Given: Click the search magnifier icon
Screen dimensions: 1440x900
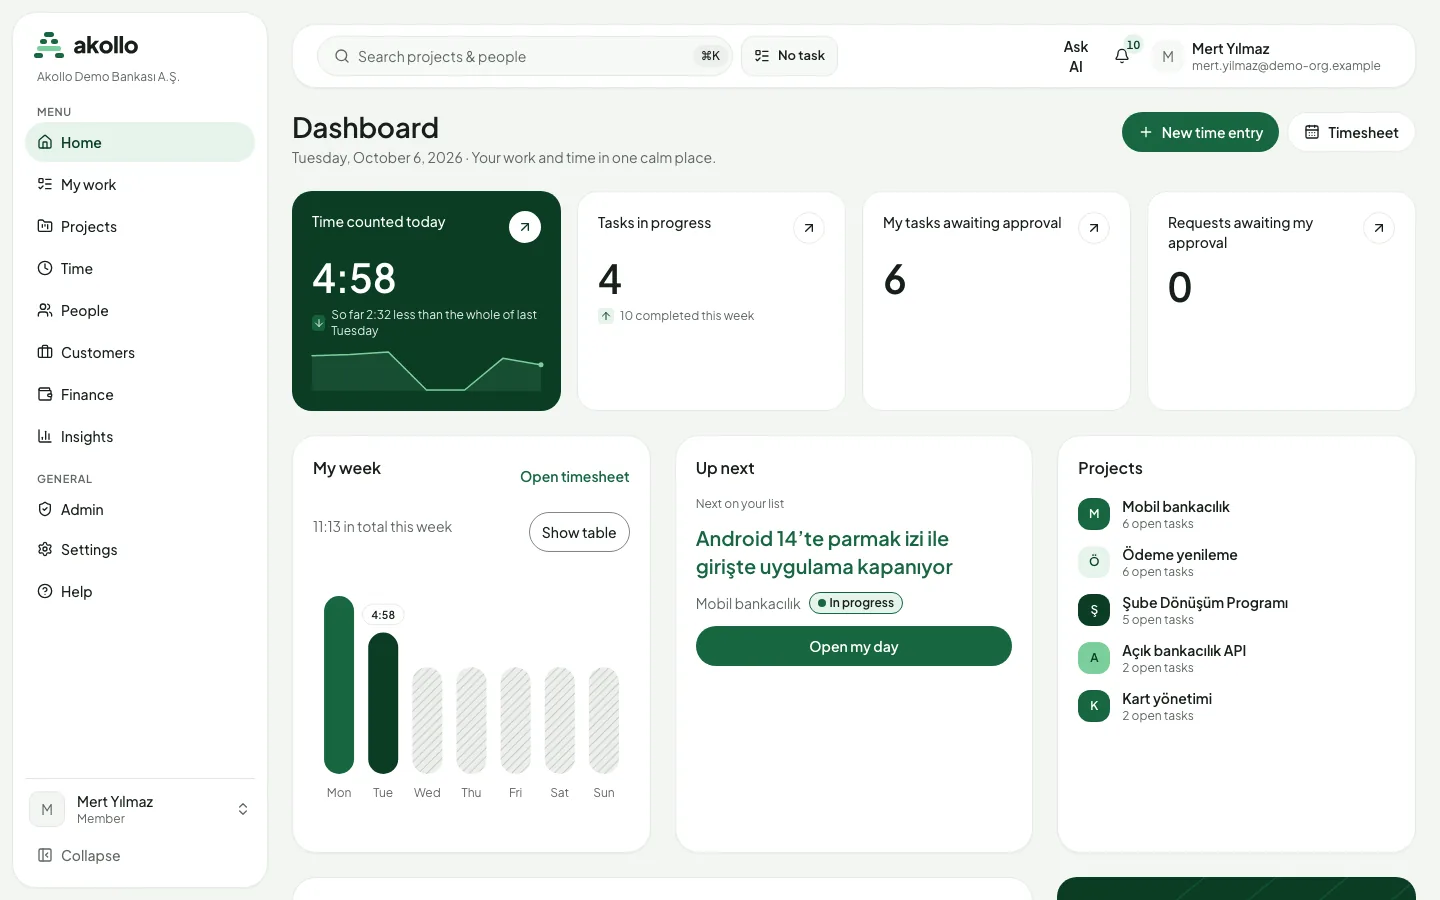Looking at the screenshot, I should tap(342, 56).
